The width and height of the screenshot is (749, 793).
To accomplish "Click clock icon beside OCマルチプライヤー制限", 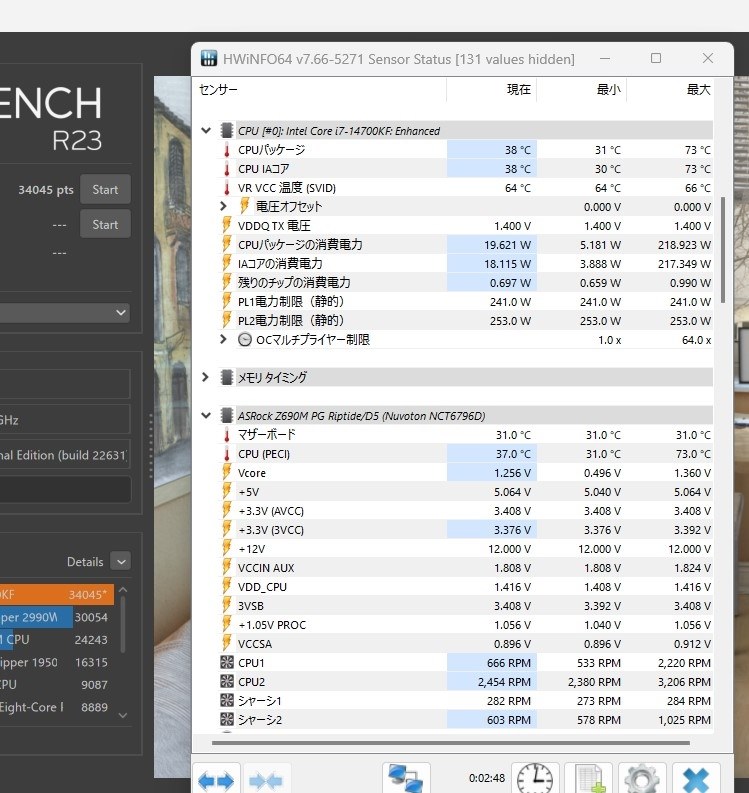I will click(245, 339).
